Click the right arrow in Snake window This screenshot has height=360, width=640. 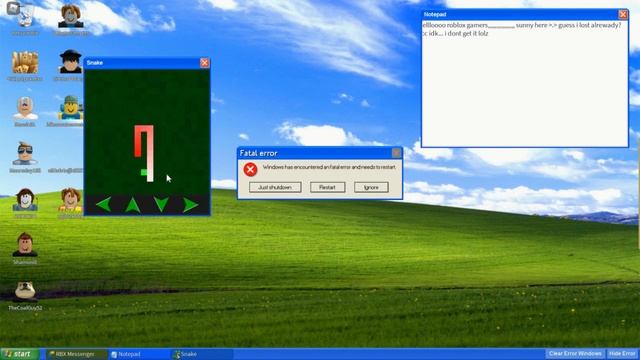190,205
